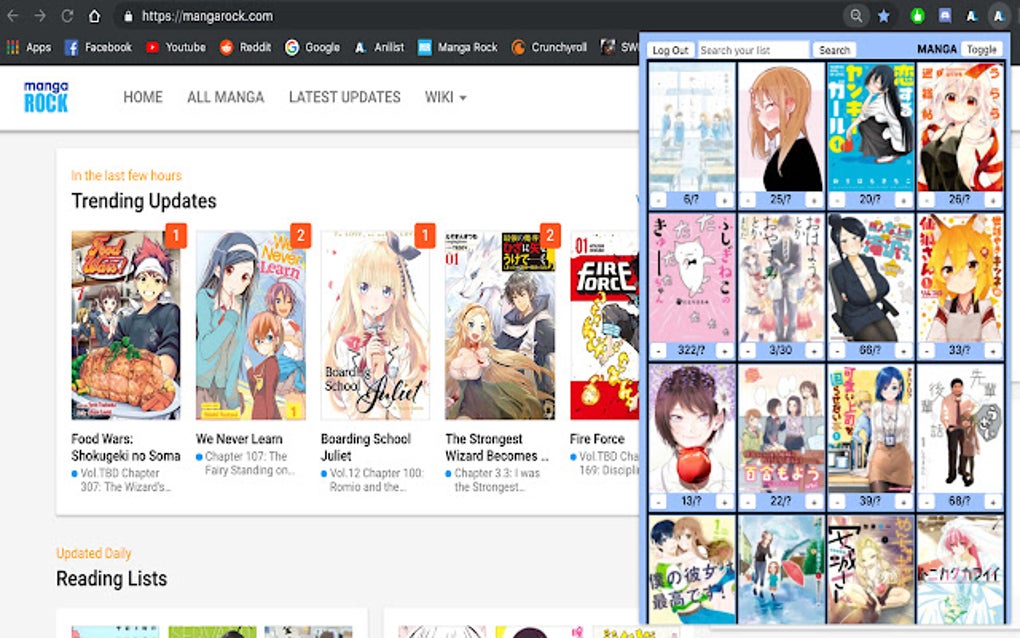Expand the WIKI dropdown
Image resolution: width=1020 pixels, height=638 pixels.
[x=445, y=97]
